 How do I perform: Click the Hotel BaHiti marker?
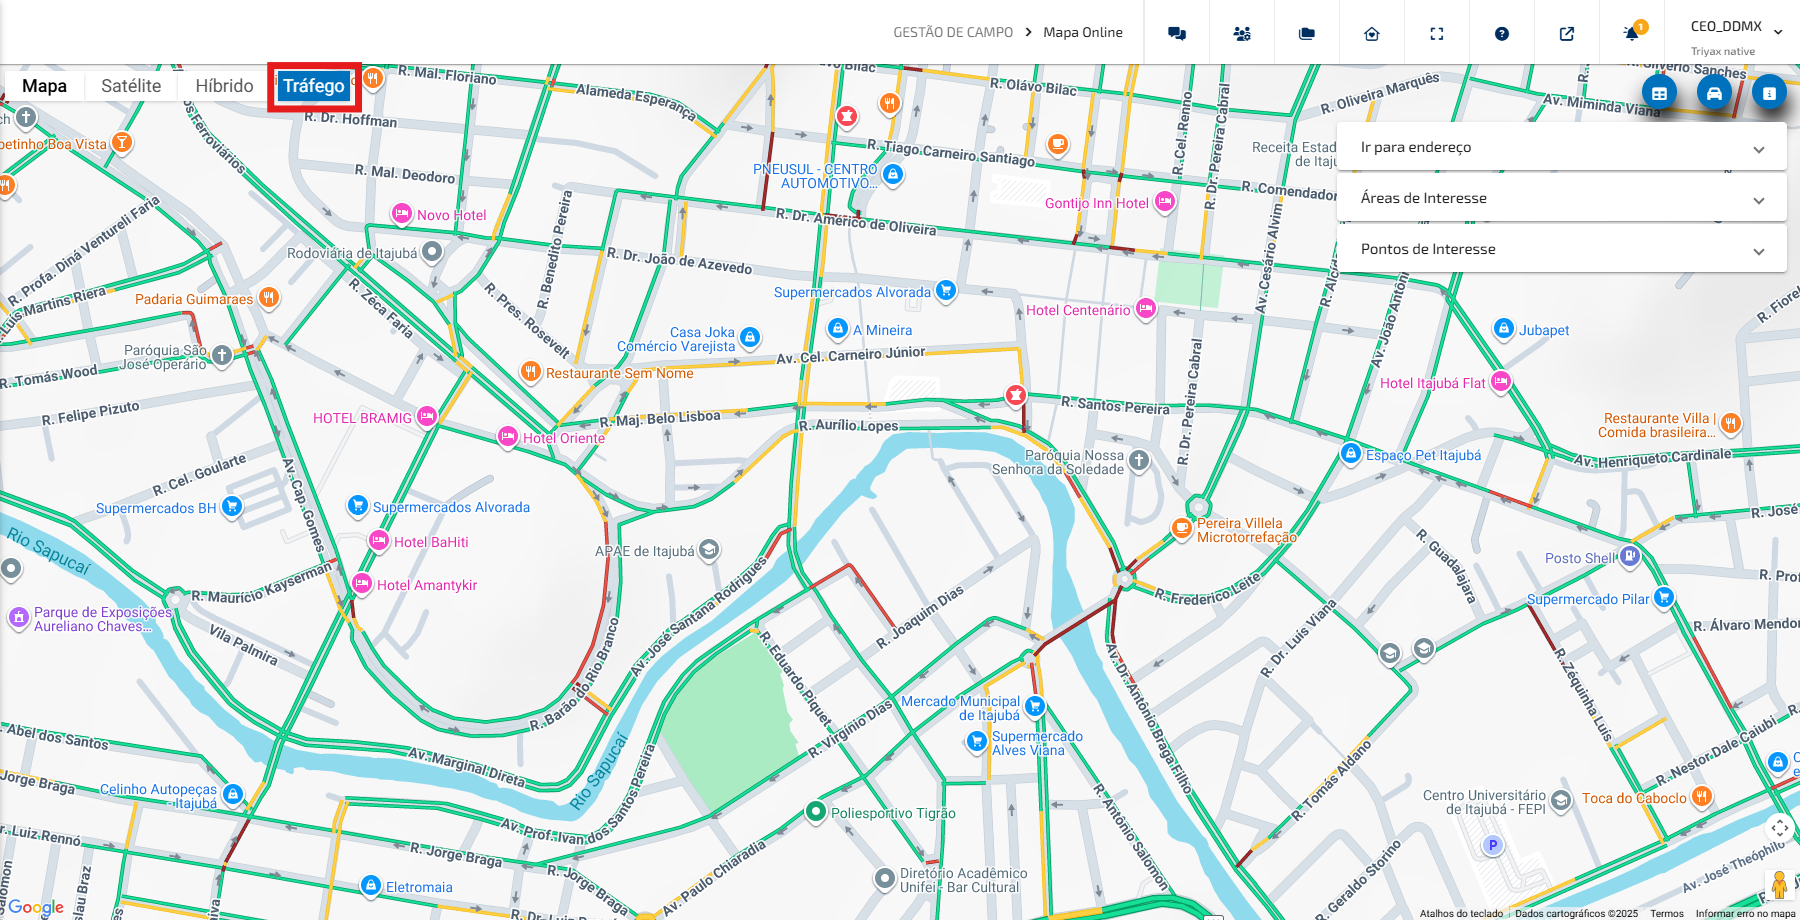point(379,541)
